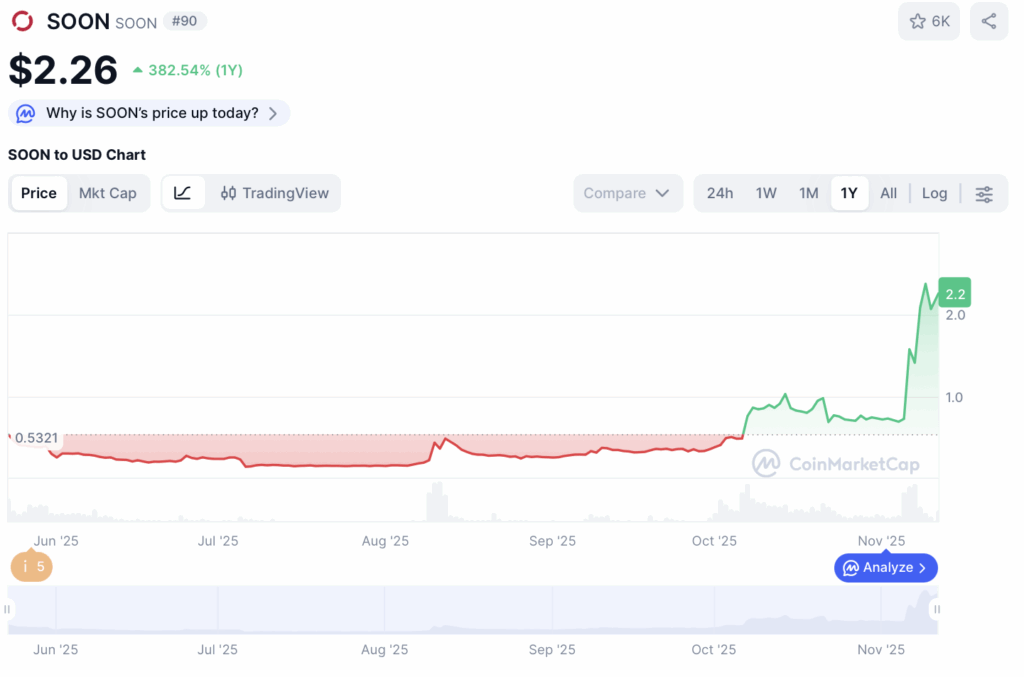This screenshot has height=677, width=1024.
Task: Show All time price history
Action: coord(888,193)
